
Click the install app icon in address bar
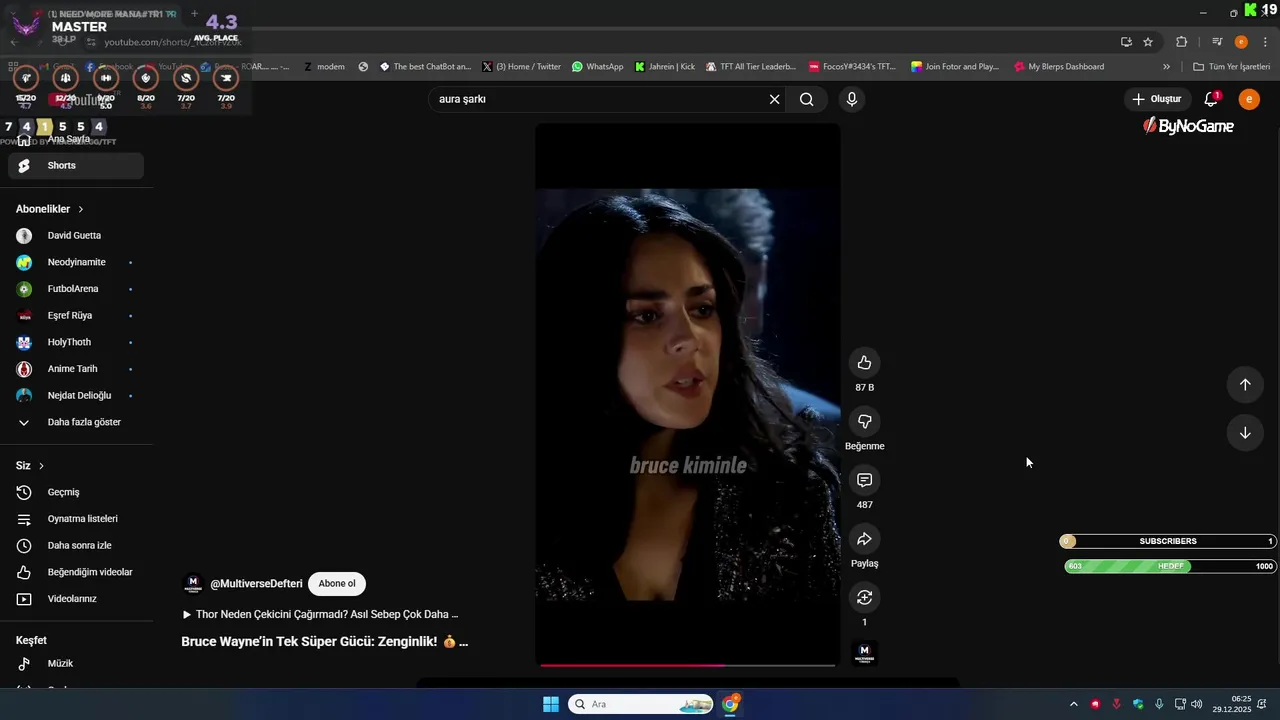click(1126, 42)
